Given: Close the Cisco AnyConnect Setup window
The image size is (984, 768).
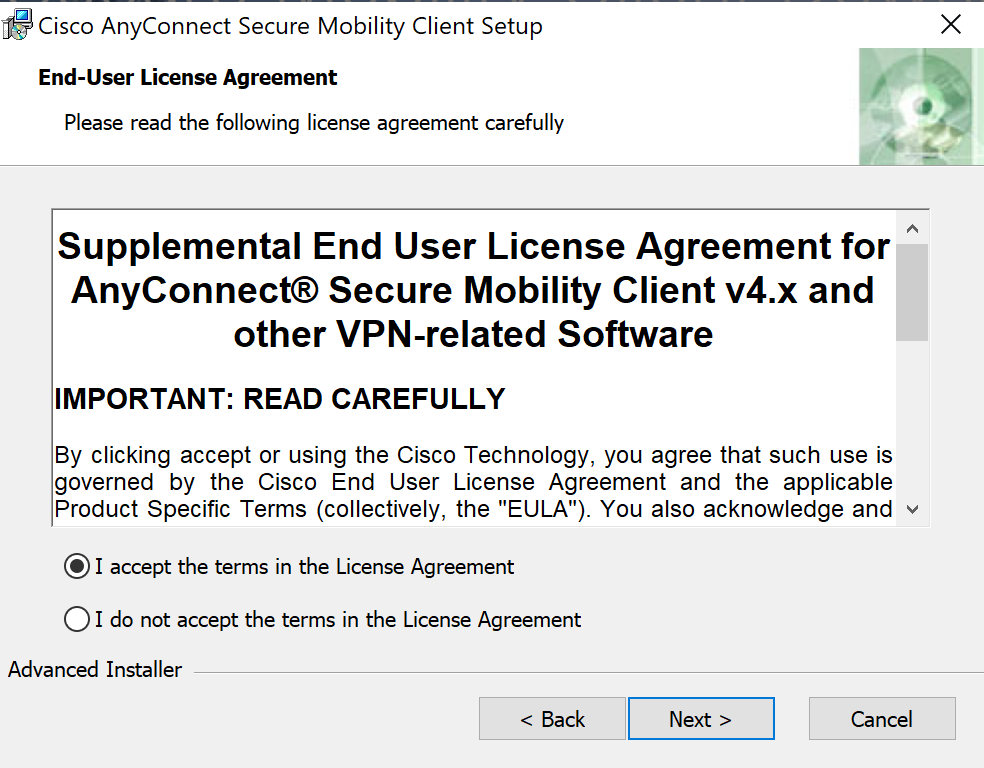Looking at the screenshot, I should coord(951,25).
